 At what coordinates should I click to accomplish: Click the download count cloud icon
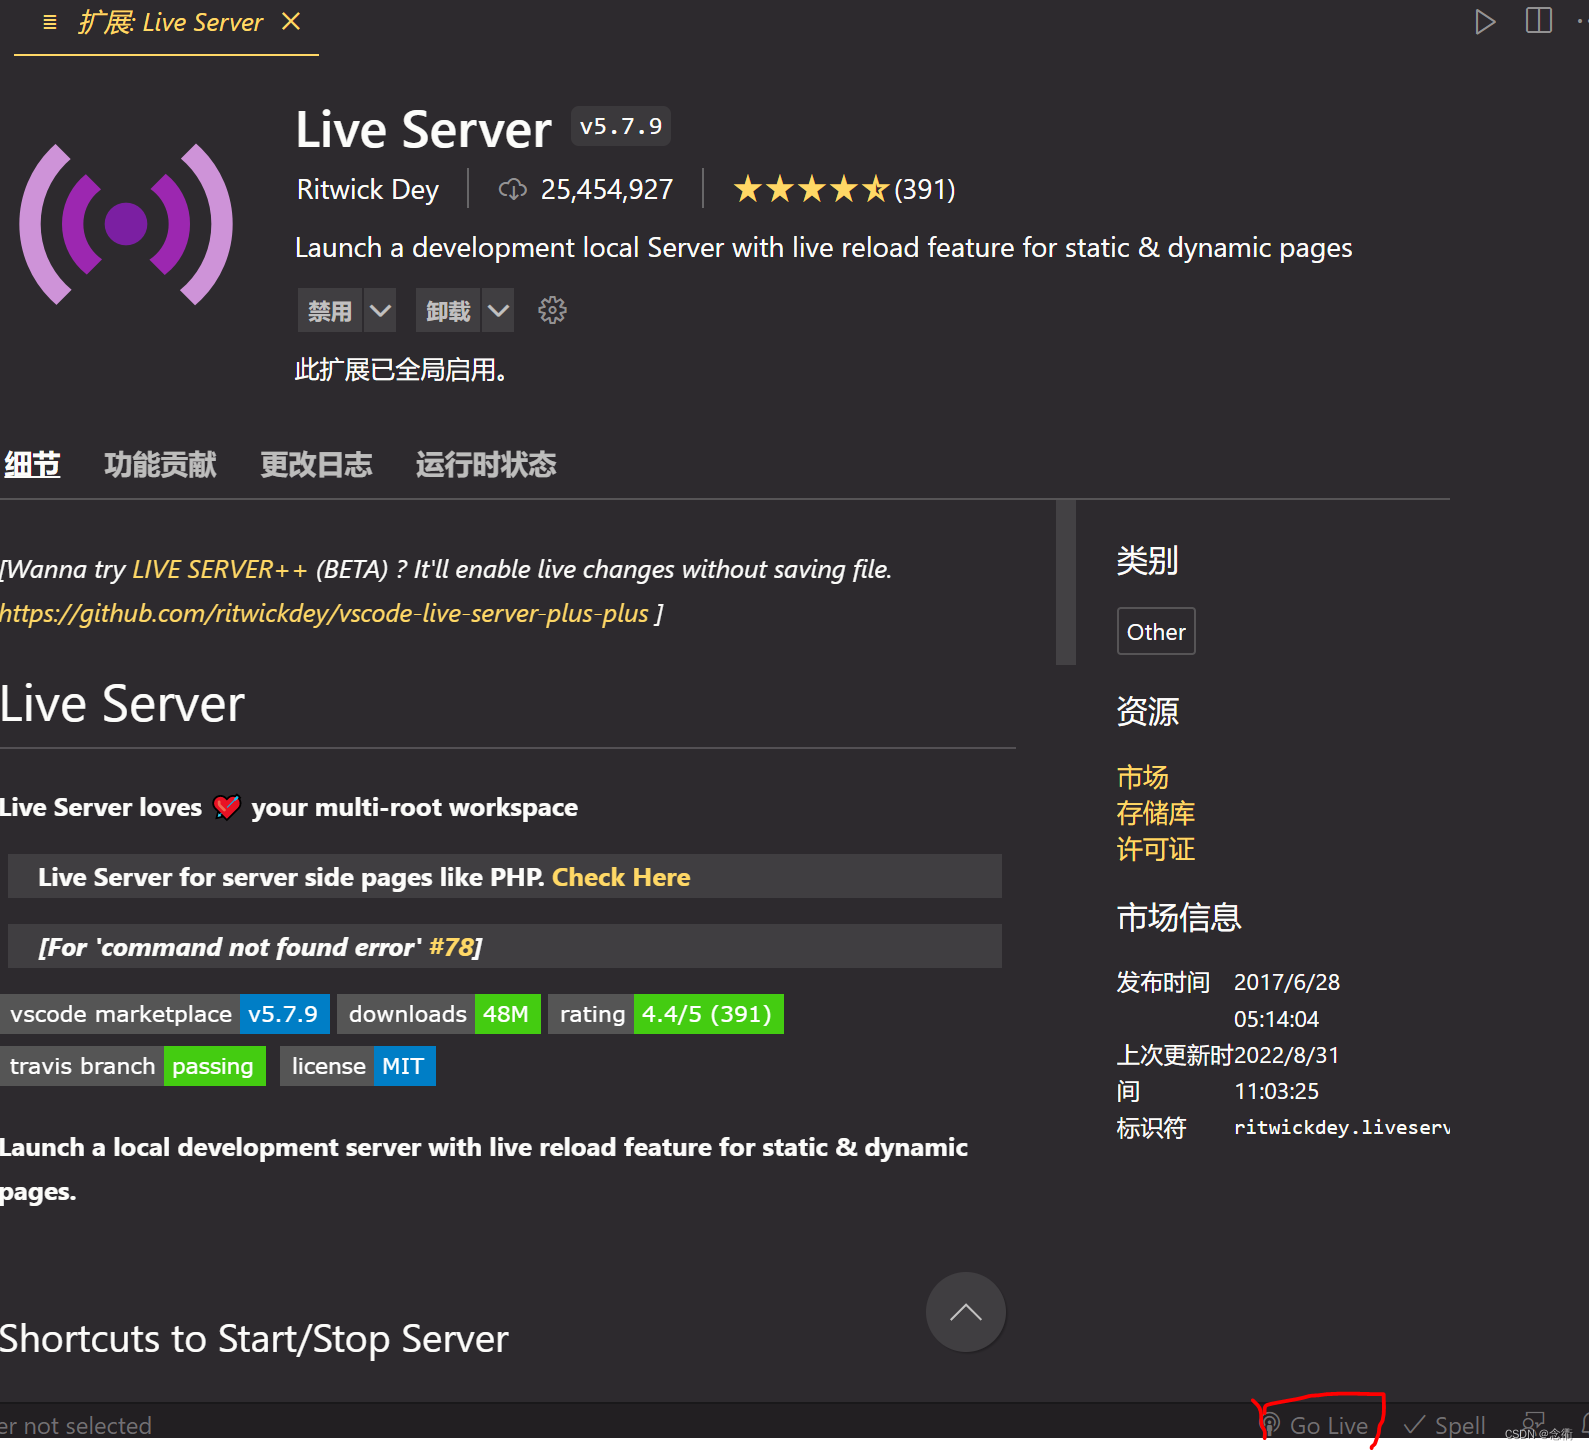pyautogui.click(x=512, y=189)
